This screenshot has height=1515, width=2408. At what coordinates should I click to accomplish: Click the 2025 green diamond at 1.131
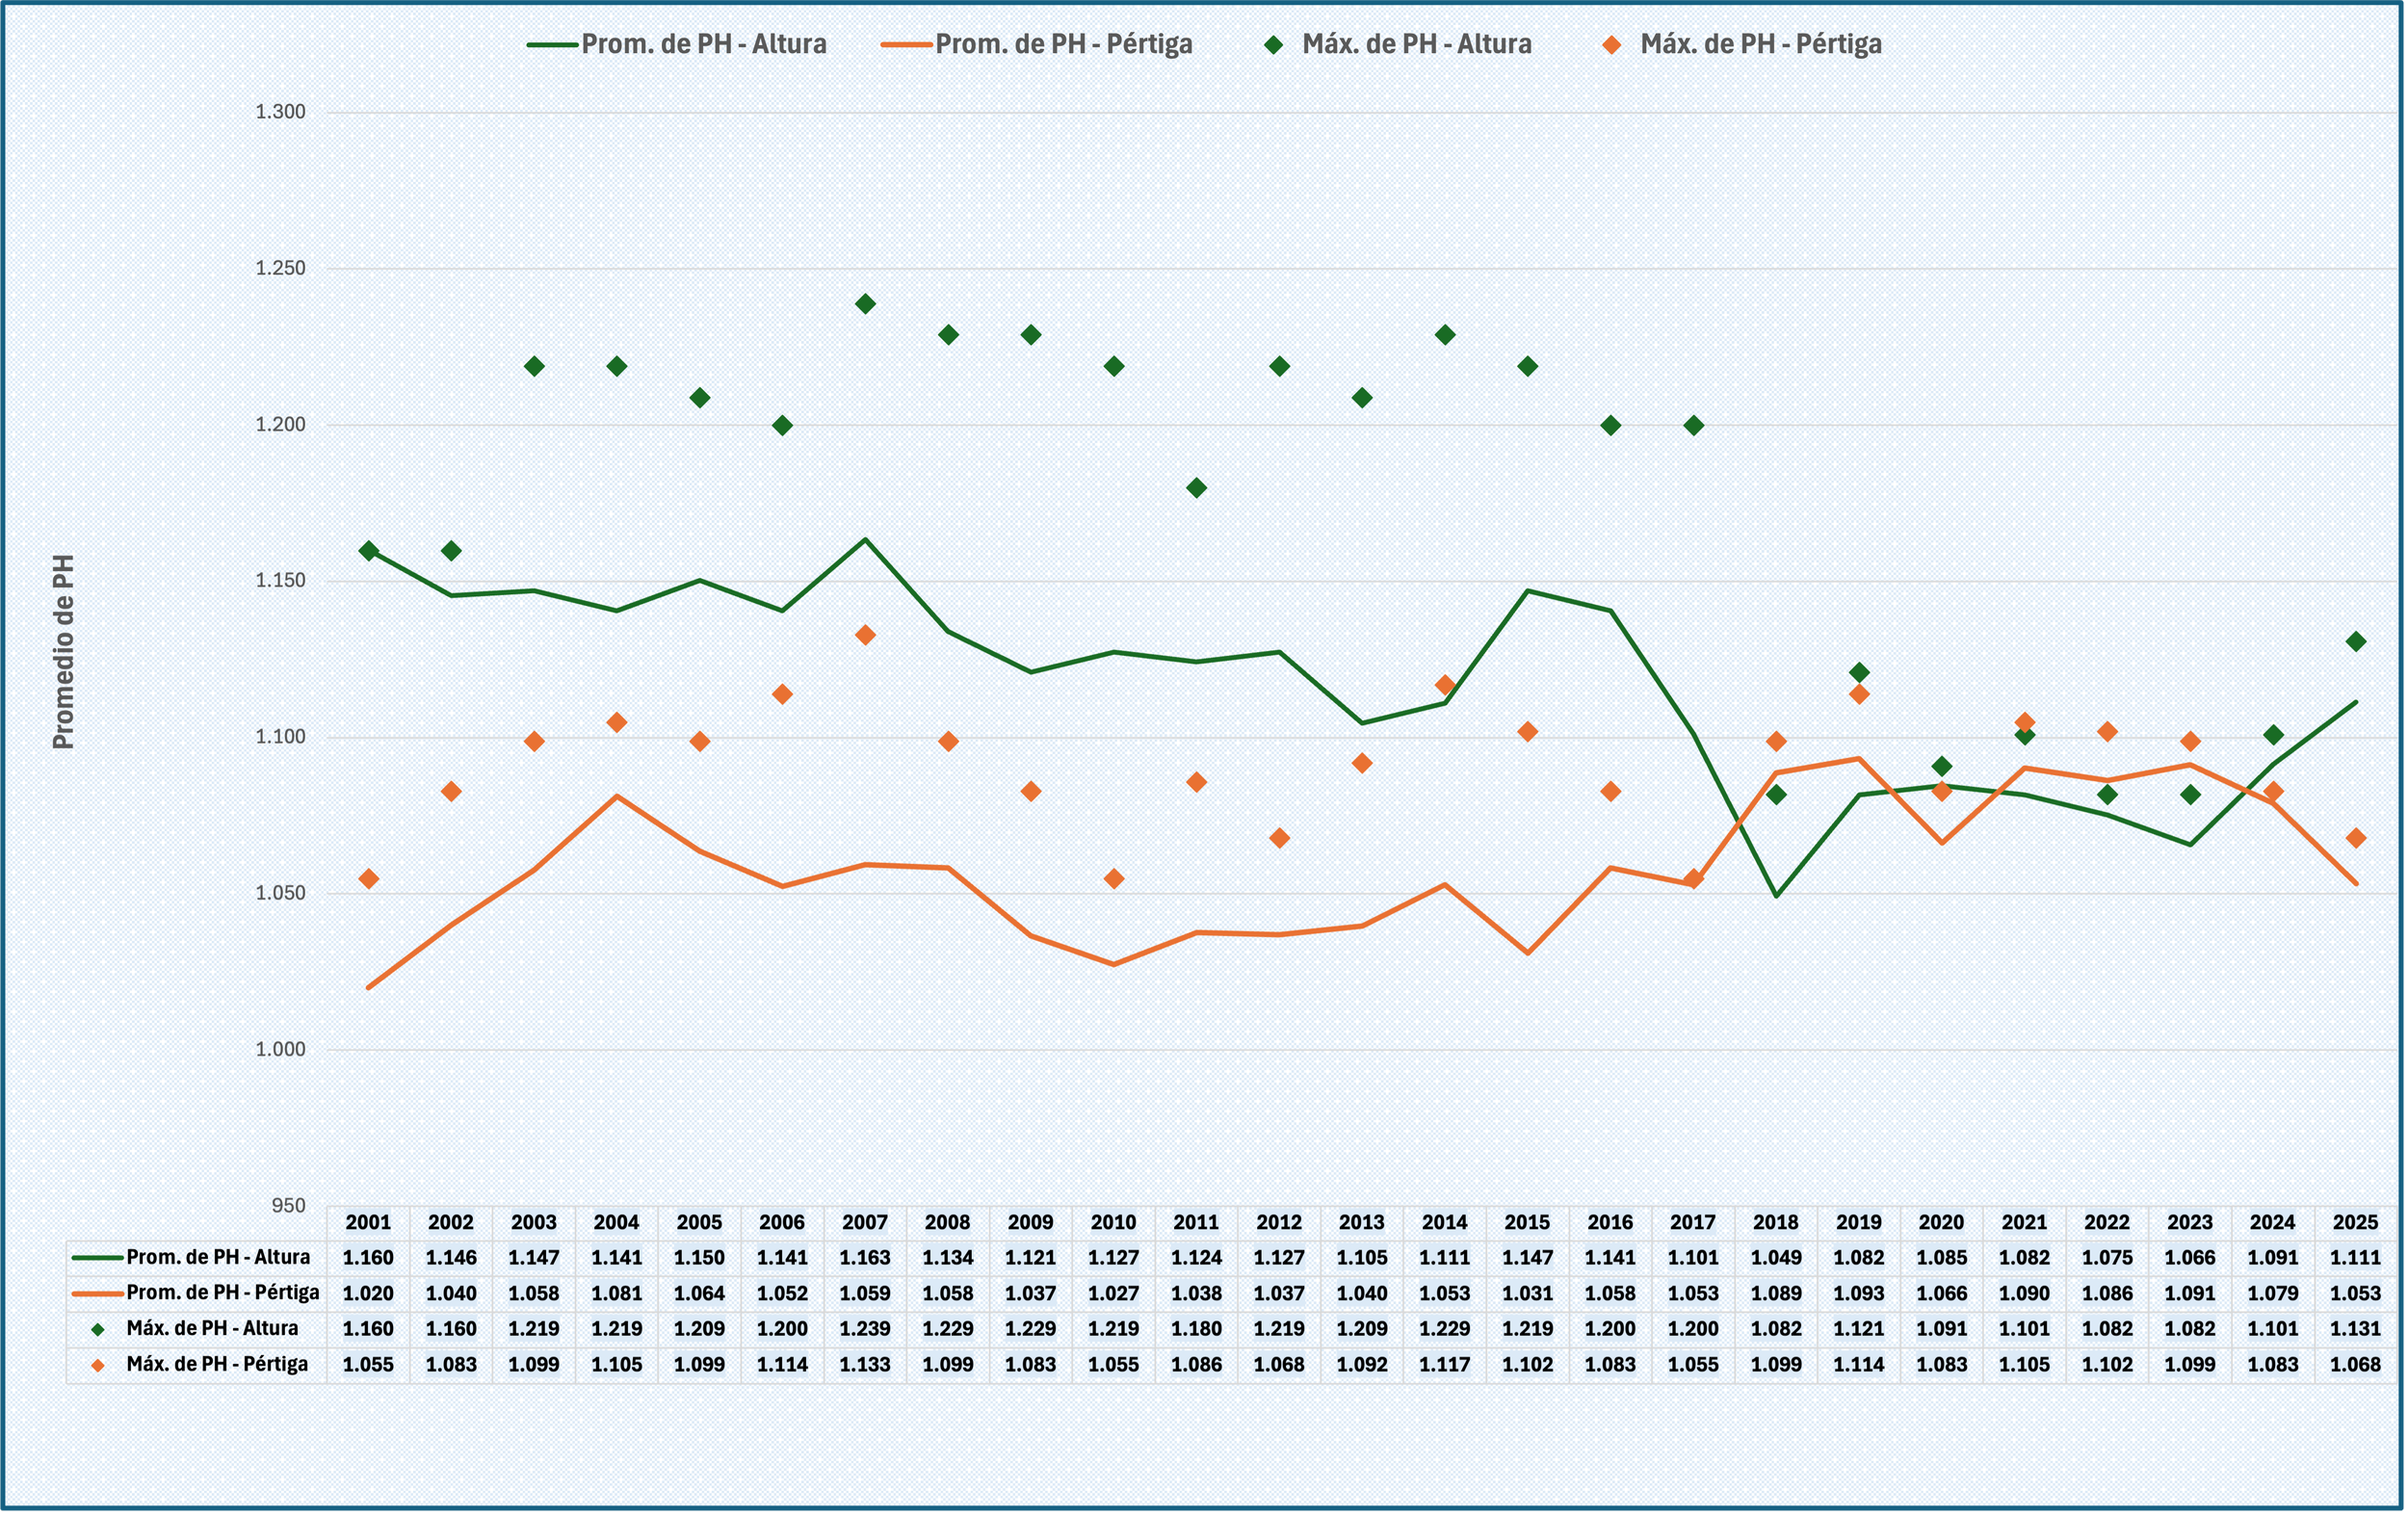click(2356, 641)
